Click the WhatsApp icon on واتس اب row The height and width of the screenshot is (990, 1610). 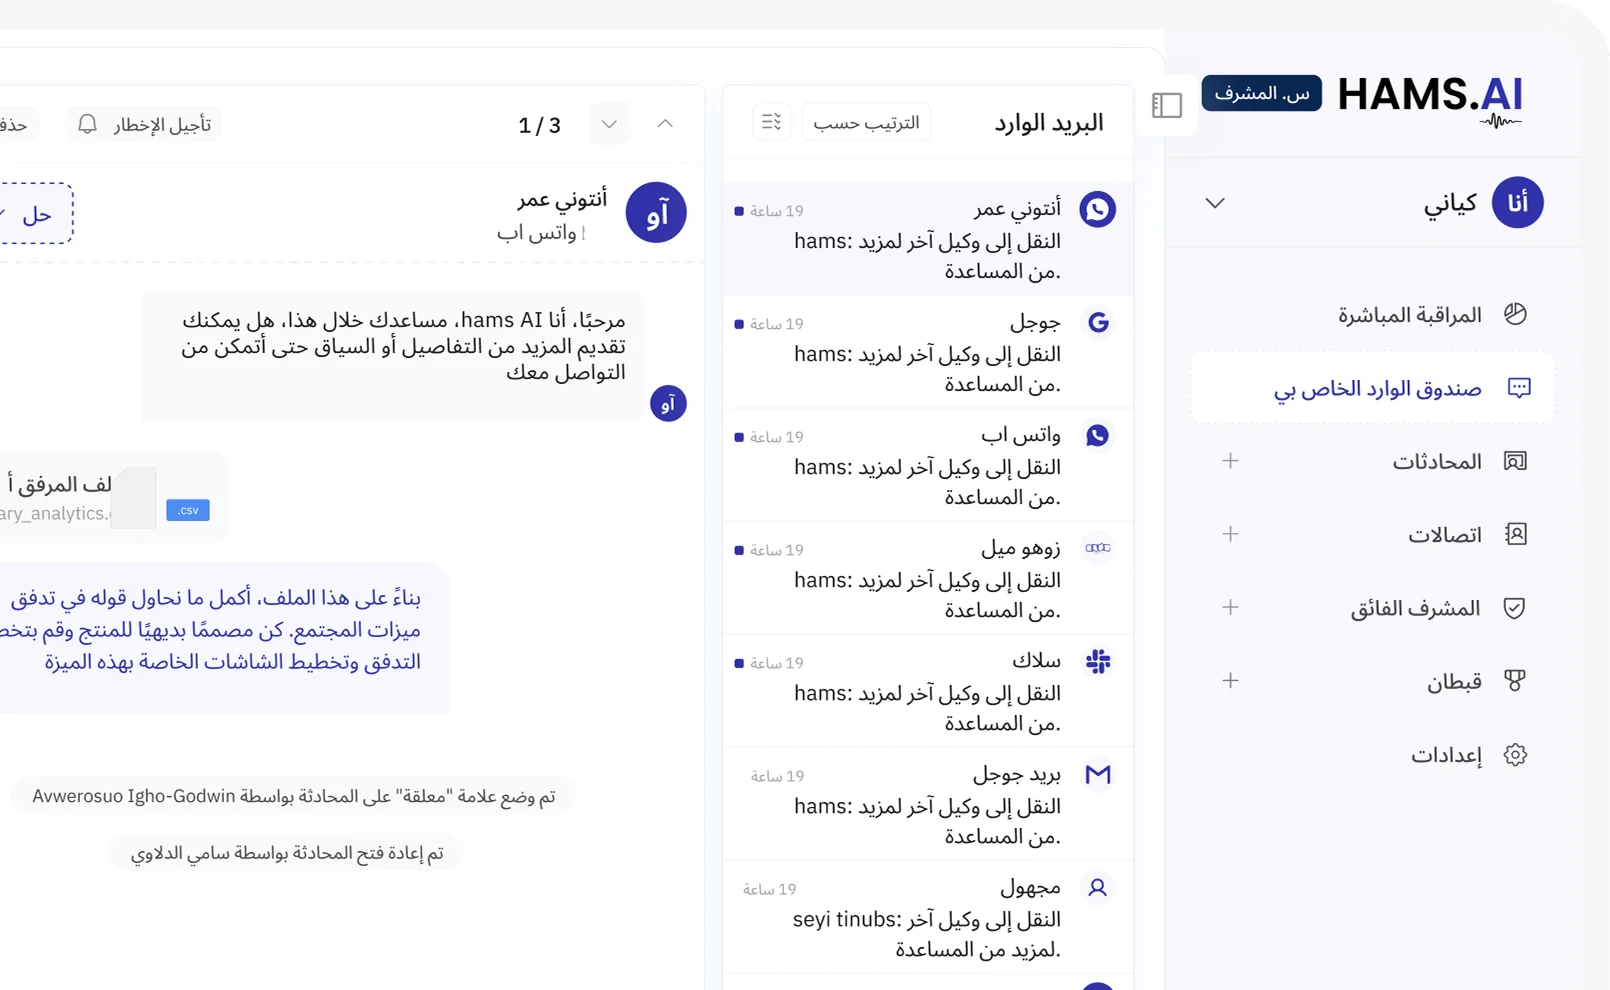pos(1097,435)
